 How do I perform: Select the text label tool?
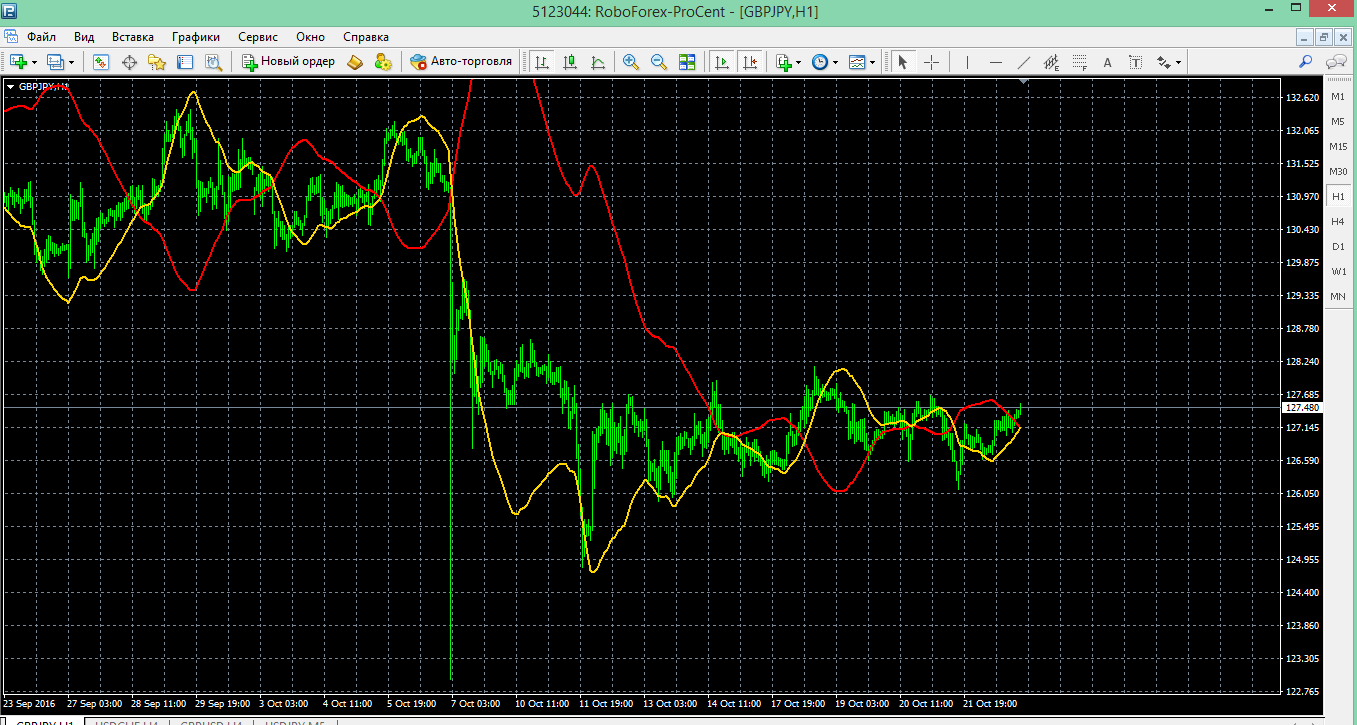coord(1135,62)
